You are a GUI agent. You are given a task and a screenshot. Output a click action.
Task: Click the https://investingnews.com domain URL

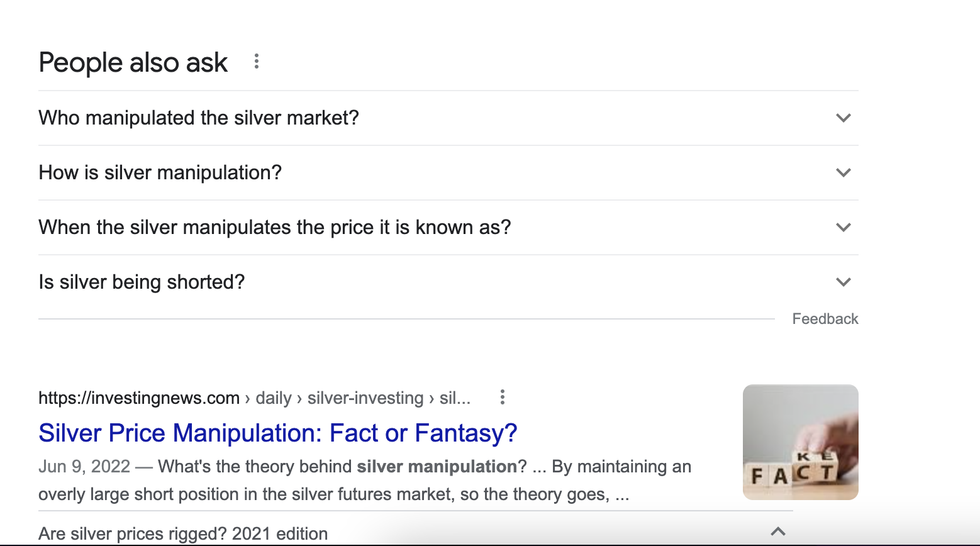139,398
